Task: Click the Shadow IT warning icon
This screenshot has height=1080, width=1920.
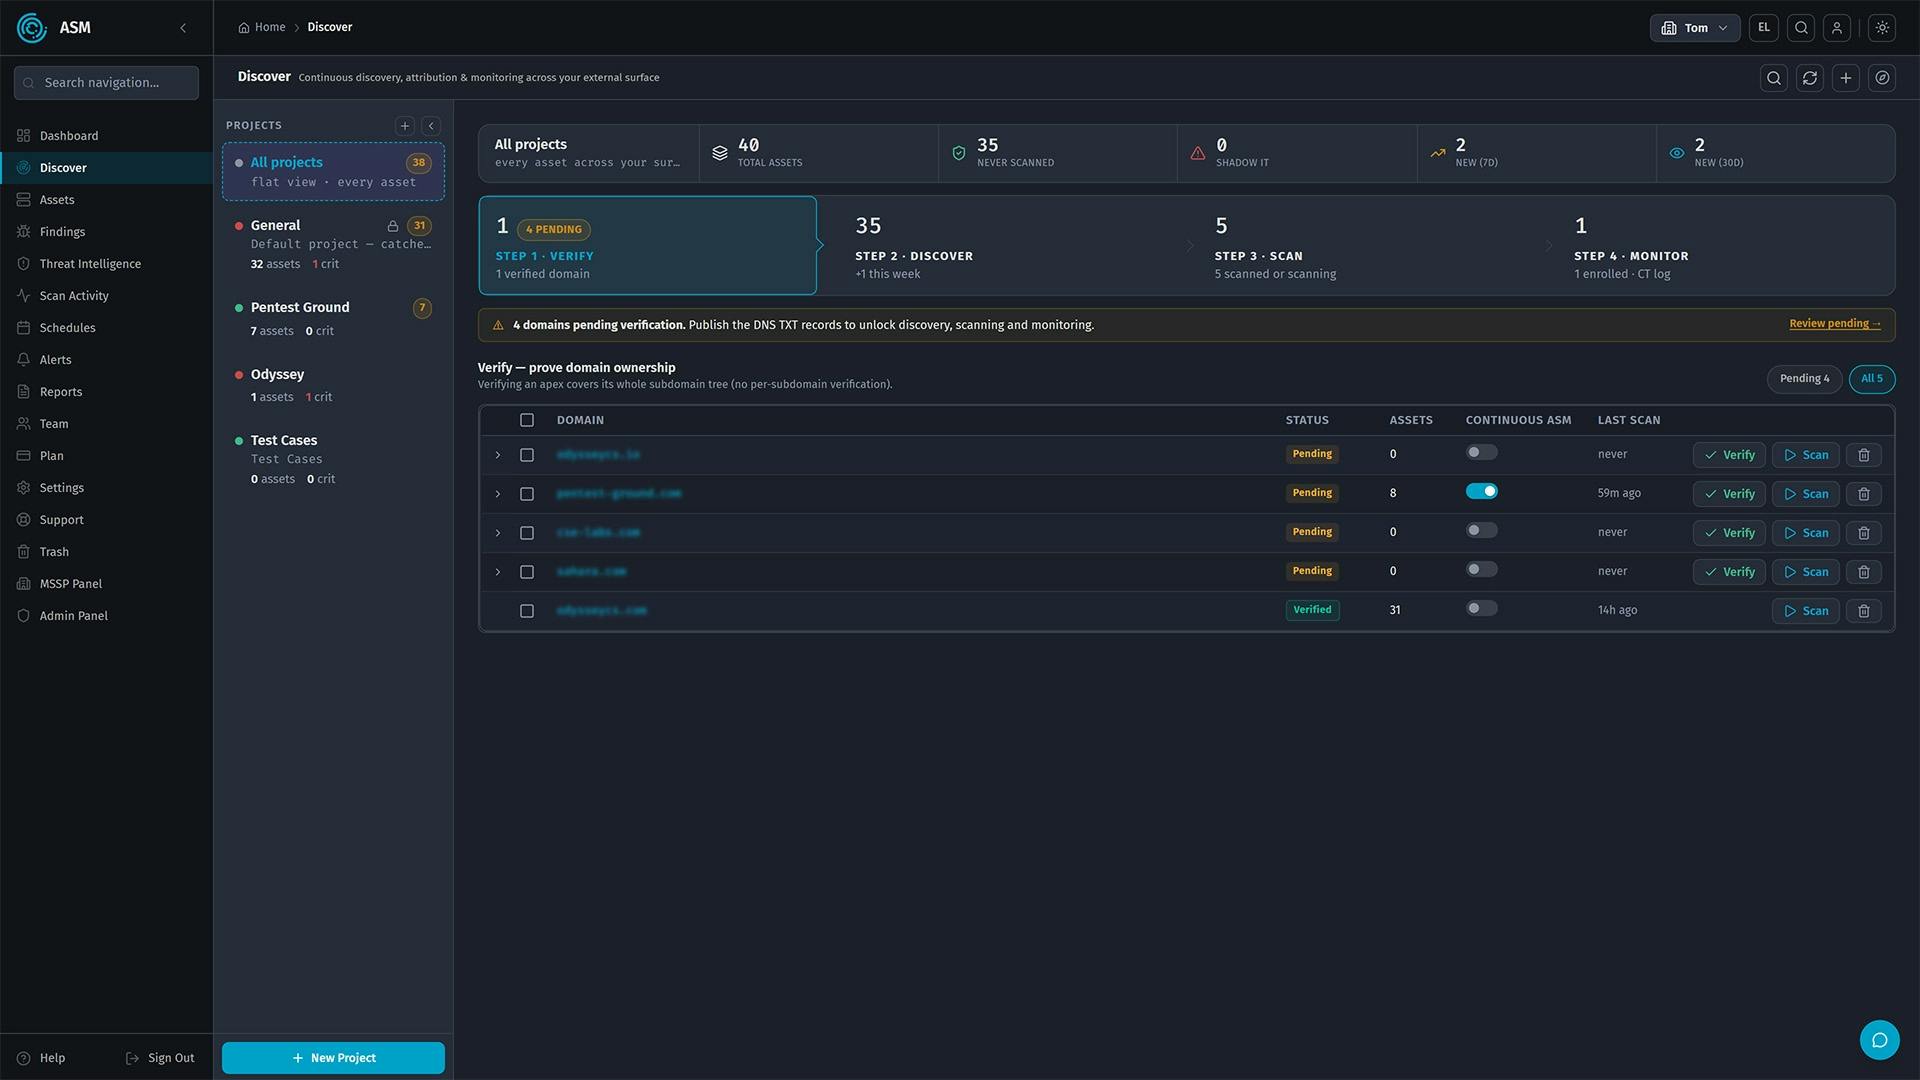Action: [x=1198, y=153]
